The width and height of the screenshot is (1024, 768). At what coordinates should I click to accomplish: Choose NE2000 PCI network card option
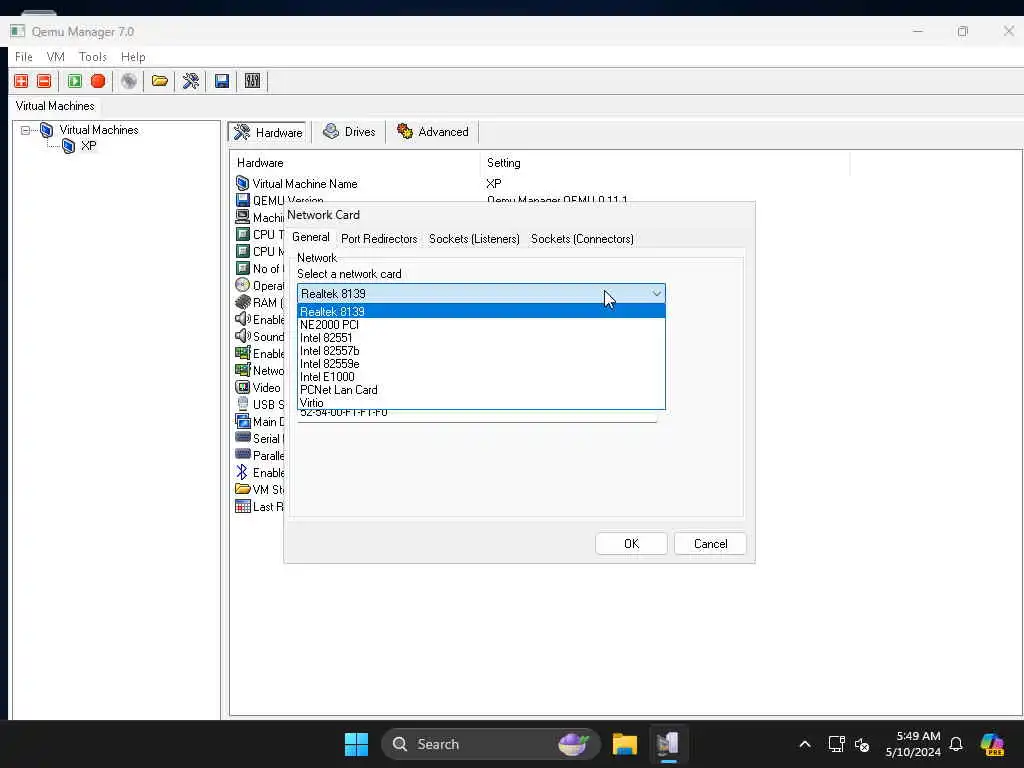click(481, 325)
